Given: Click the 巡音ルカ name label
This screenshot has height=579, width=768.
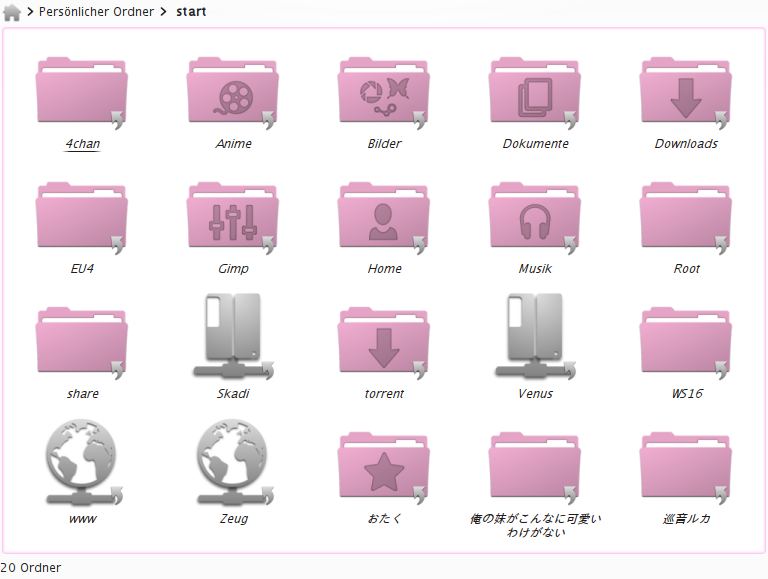Looking at the screenshot, I should (686, 518).
